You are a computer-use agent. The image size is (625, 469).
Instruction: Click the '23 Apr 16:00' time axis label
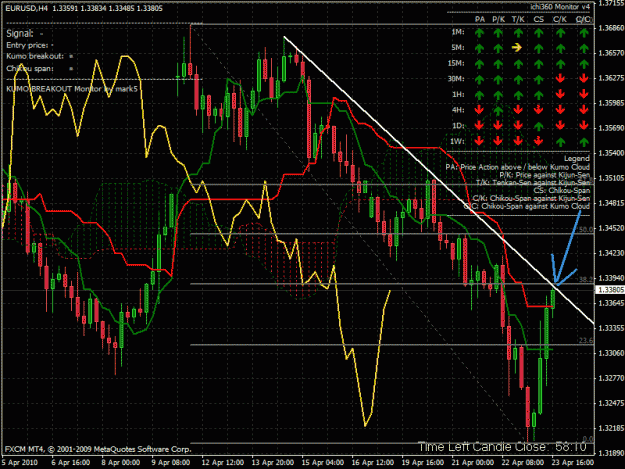pyautogui.click(x=573, y=463)
